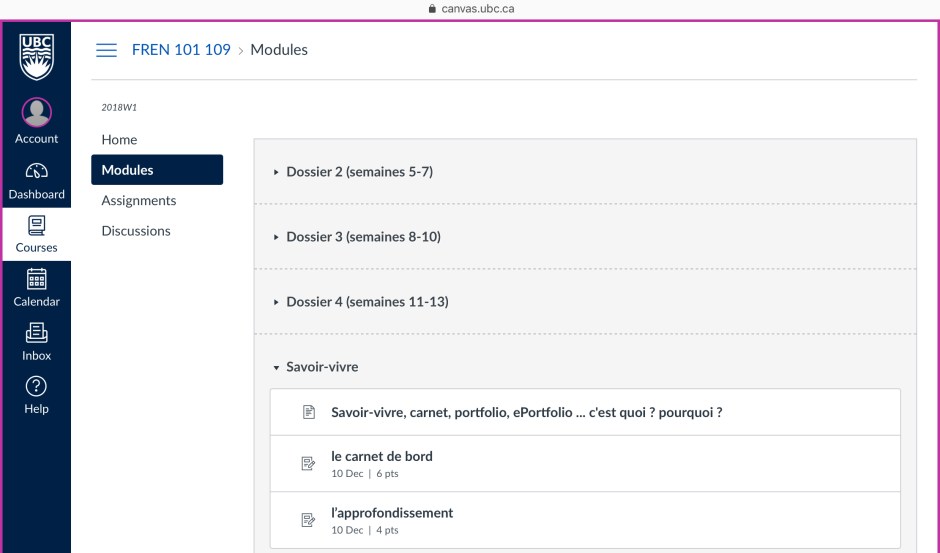This screenshot has width=940, height=553.
Task: Click the UBC logo in sidebar
Action: (x=36, y=54)
